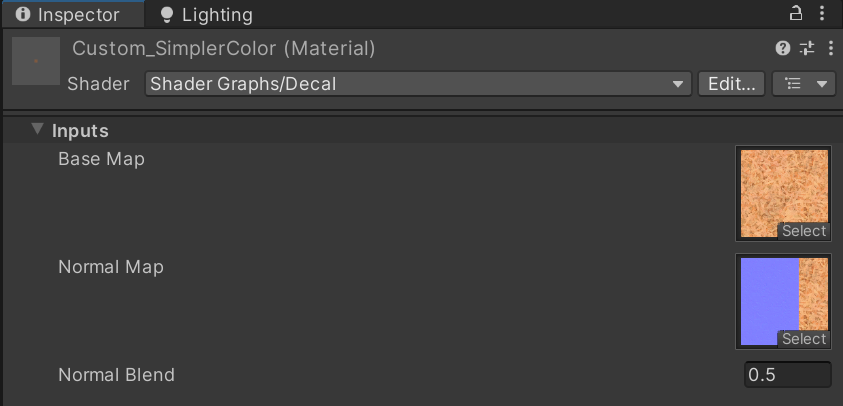Viewport: 843px width, 406px height.
Task: Click the Edit... shader button
Action: coord(731,84)
